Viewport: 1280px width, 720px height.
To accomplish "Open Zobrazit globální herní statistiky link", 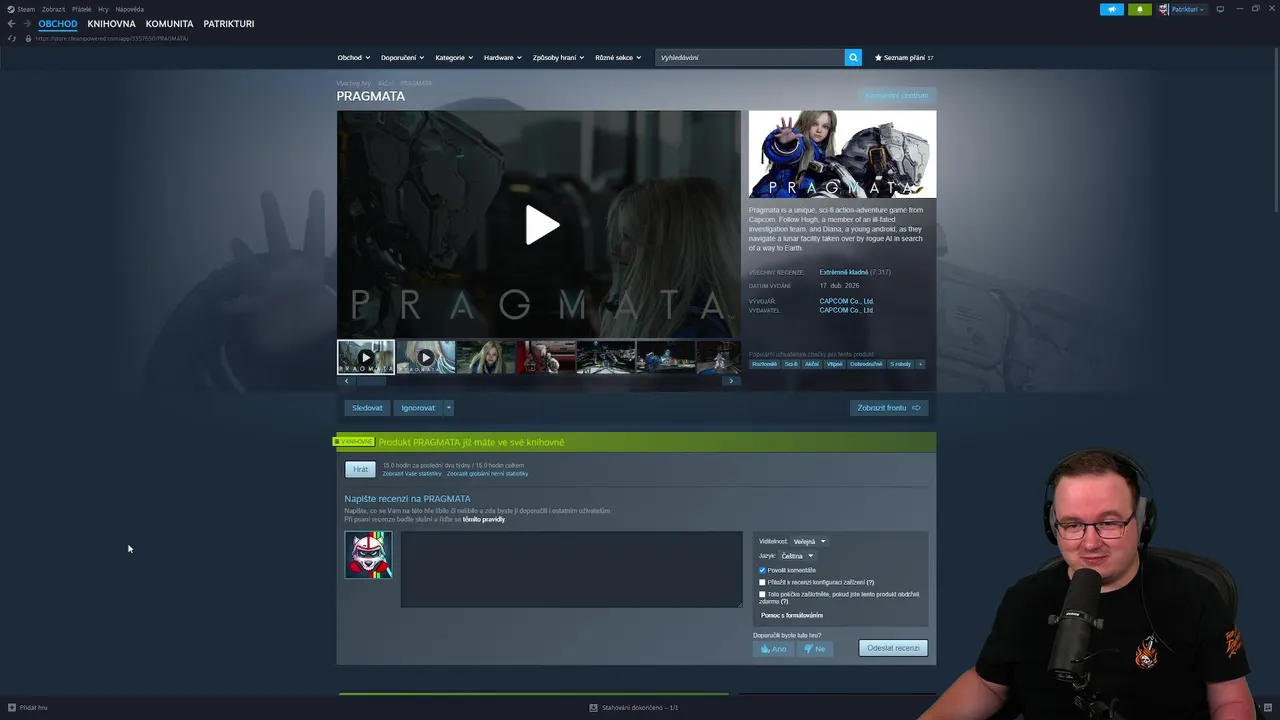I will pyautogui.click(x=487, y=473).
